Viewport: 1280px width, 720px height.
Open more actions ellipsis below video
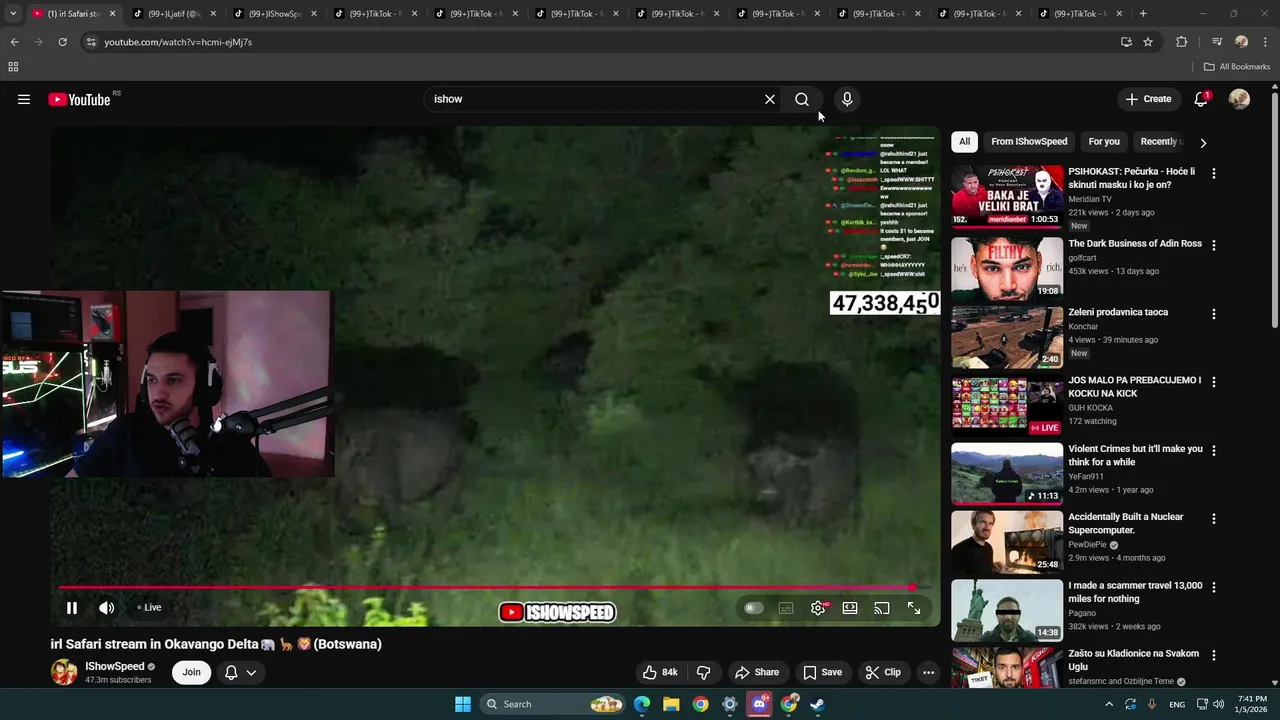click(928, 672)
